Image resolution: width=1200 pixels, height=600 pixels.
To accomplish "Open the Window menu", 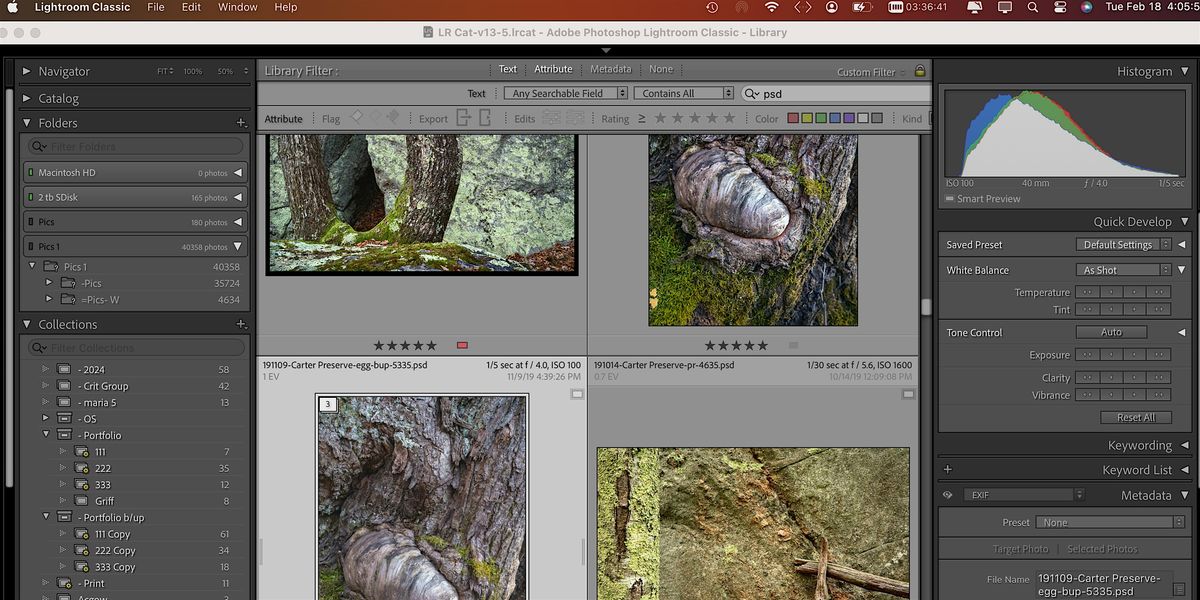I will pyautogui.click(x=237, y=7).
